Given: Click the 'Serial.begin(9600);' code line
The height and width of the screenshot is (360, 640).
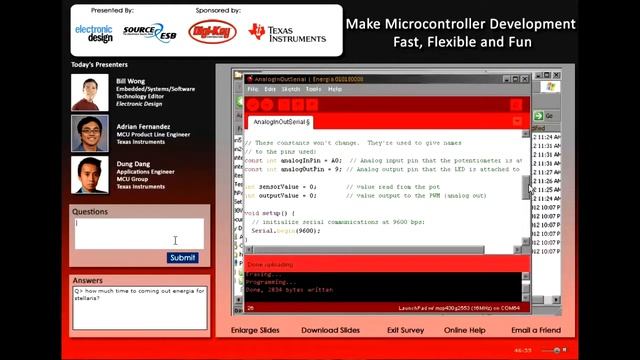Looking at the screenshot, I should click(286, 231).
